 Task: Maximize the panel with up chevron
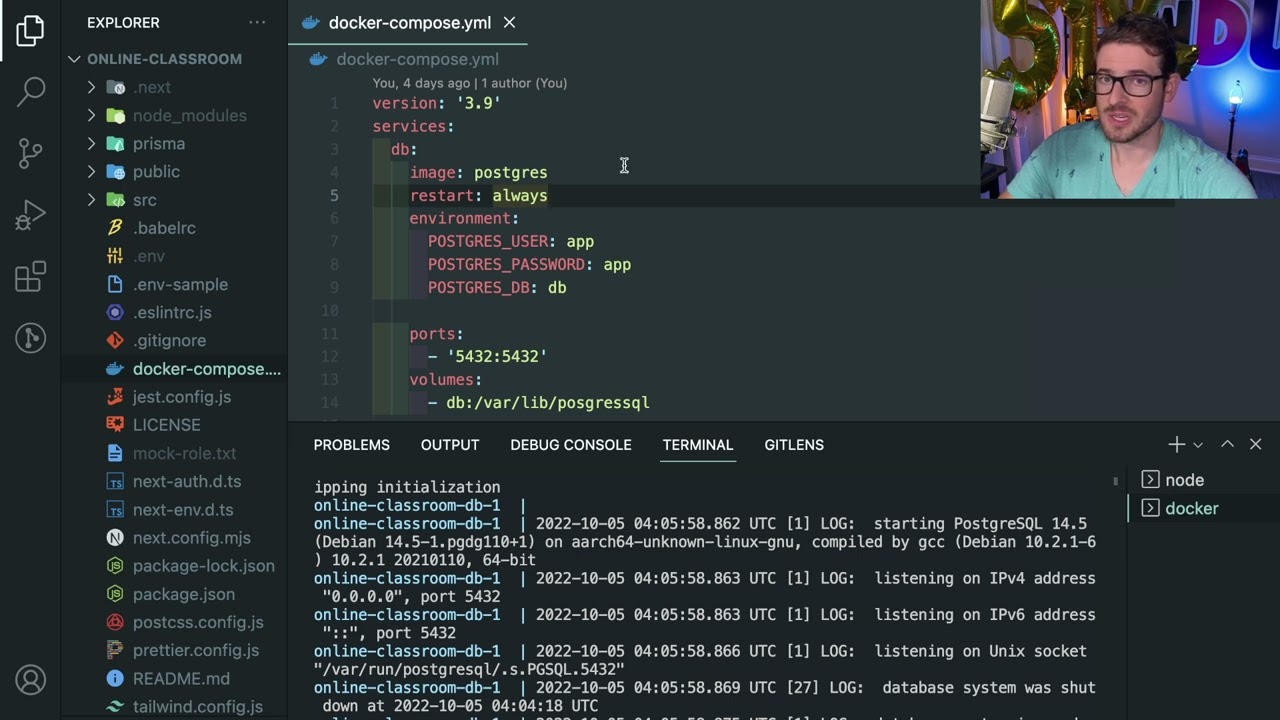click(x=1227, y=444)
